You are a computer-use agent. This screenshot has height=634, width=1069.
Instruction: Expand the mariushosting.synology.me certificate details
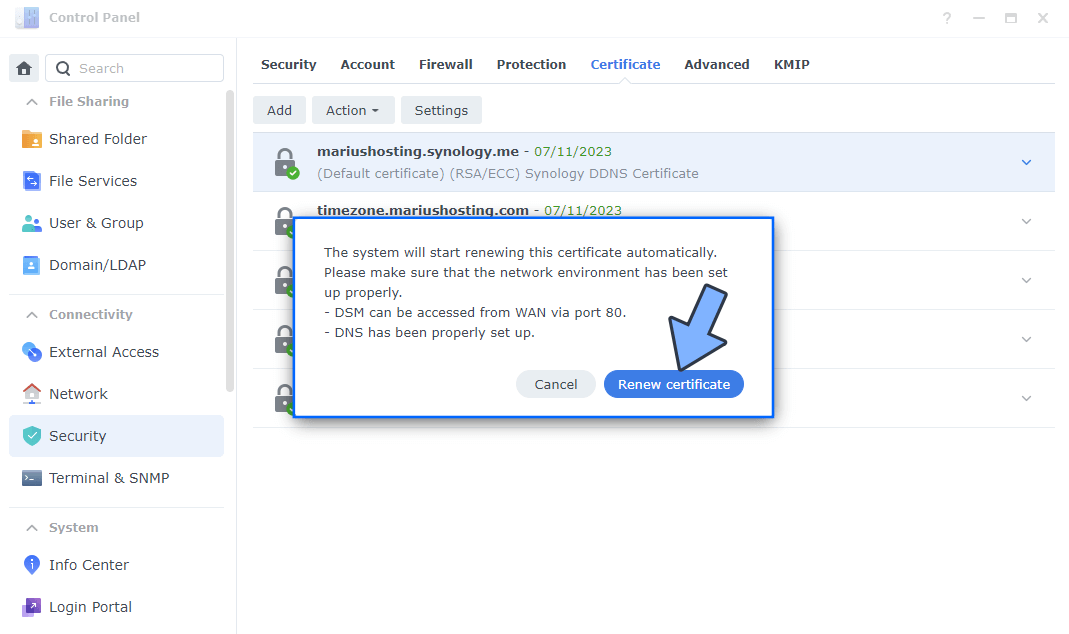(1026, 162)
